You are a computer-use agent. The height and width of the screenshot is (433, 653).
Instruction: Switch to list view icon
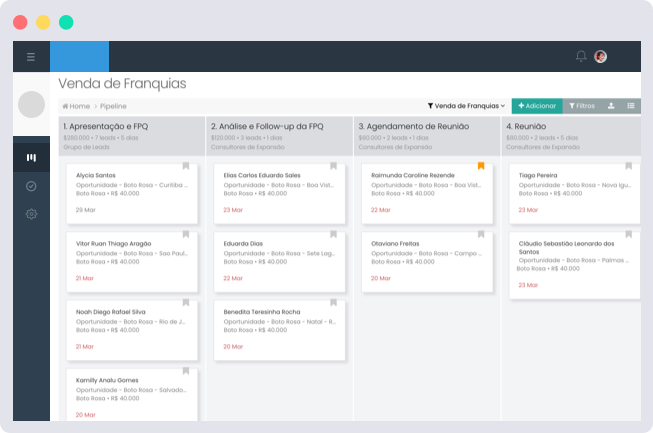631,106
